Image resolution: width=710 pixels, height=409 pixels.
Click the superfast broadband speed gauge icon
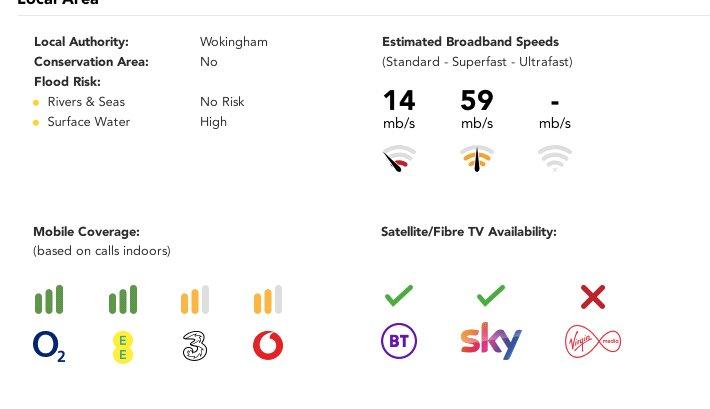(x=477, y=159)
